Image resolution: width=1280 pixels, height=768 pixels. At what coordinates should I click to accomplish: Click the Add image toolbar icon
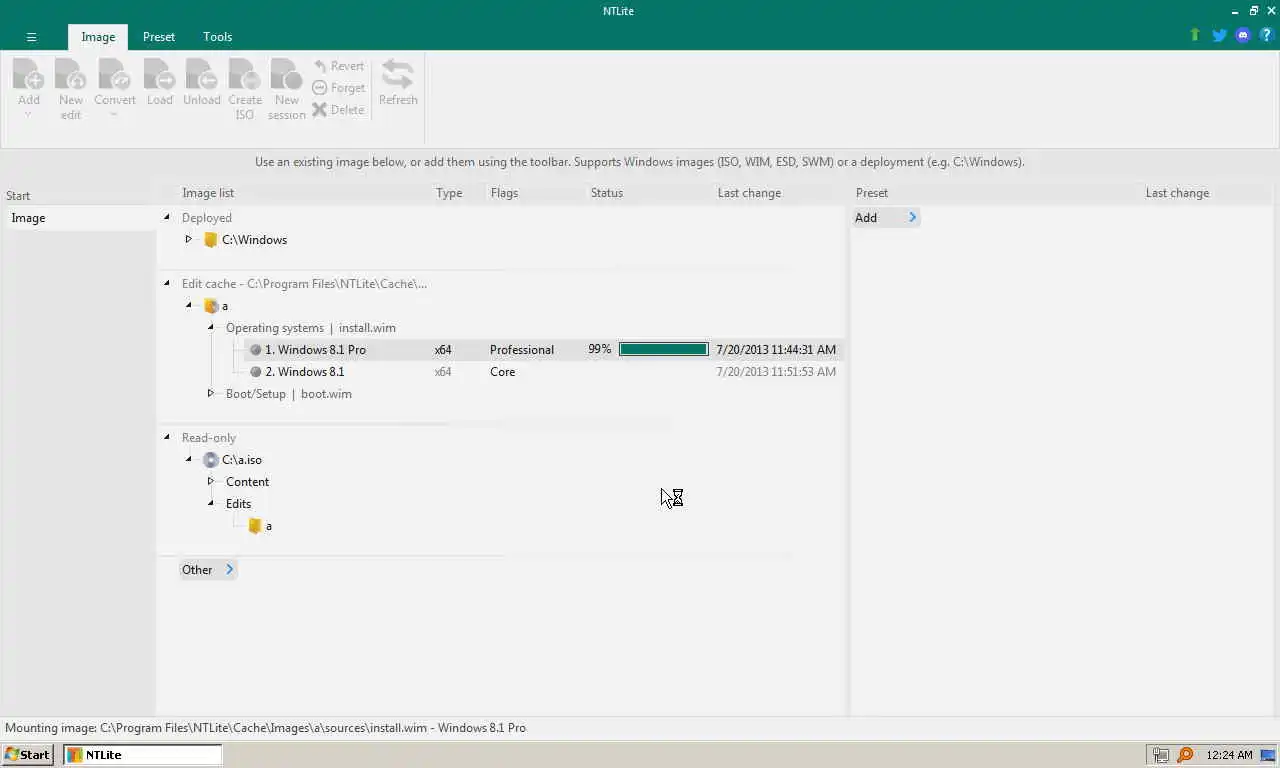pyautogui.click(x=28, y=75)
